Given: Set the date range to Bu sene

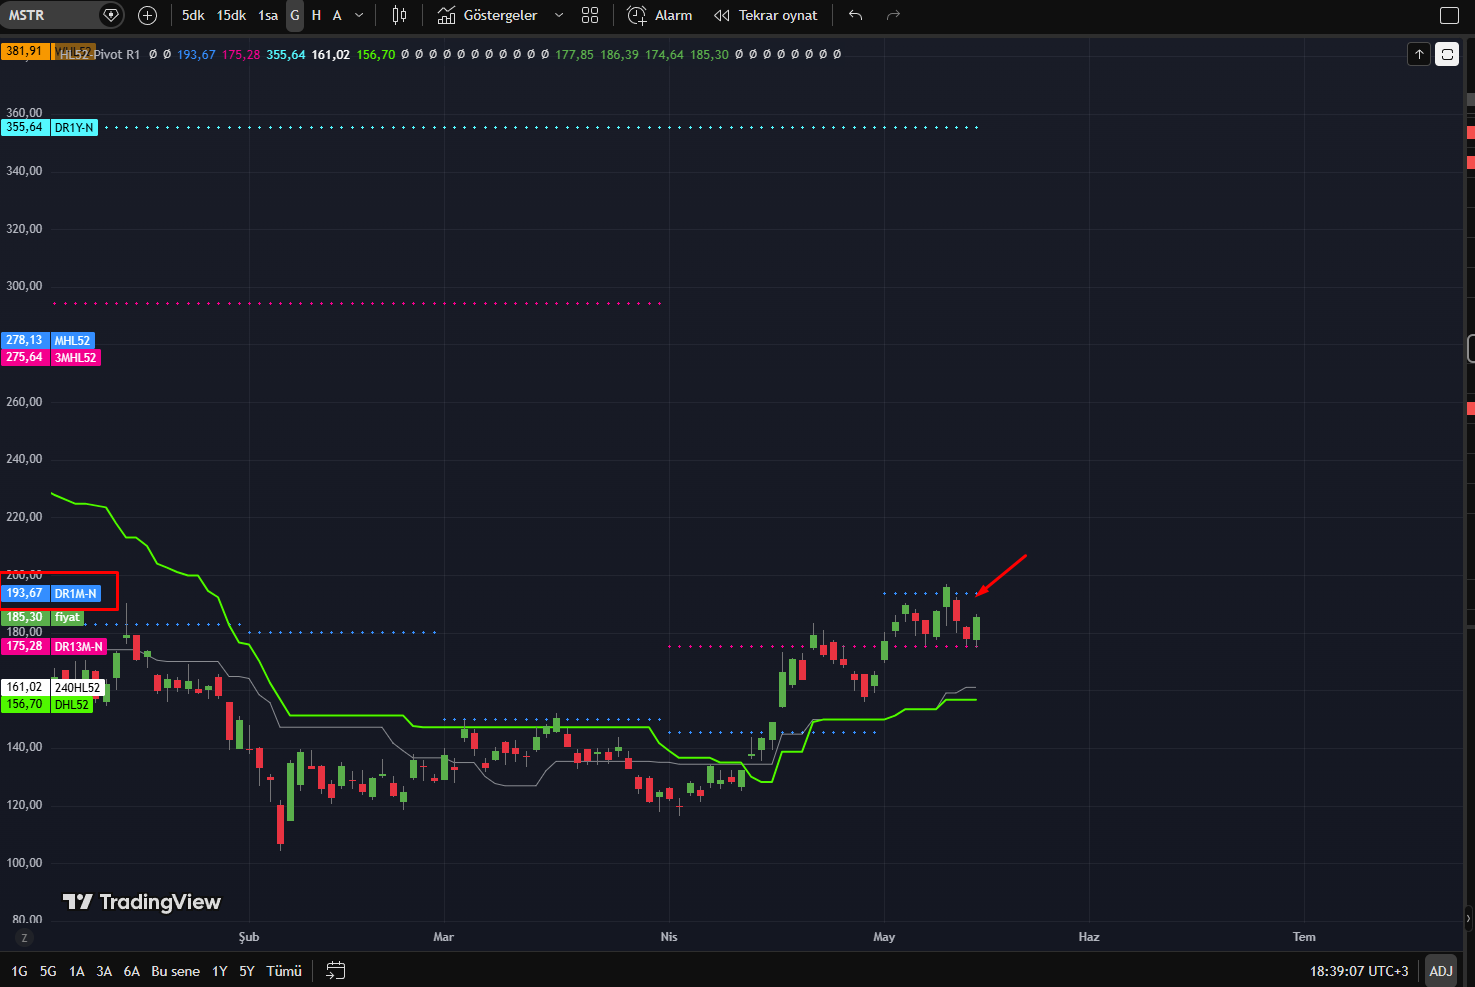Looking at the screenshot, I should [175, 971].
